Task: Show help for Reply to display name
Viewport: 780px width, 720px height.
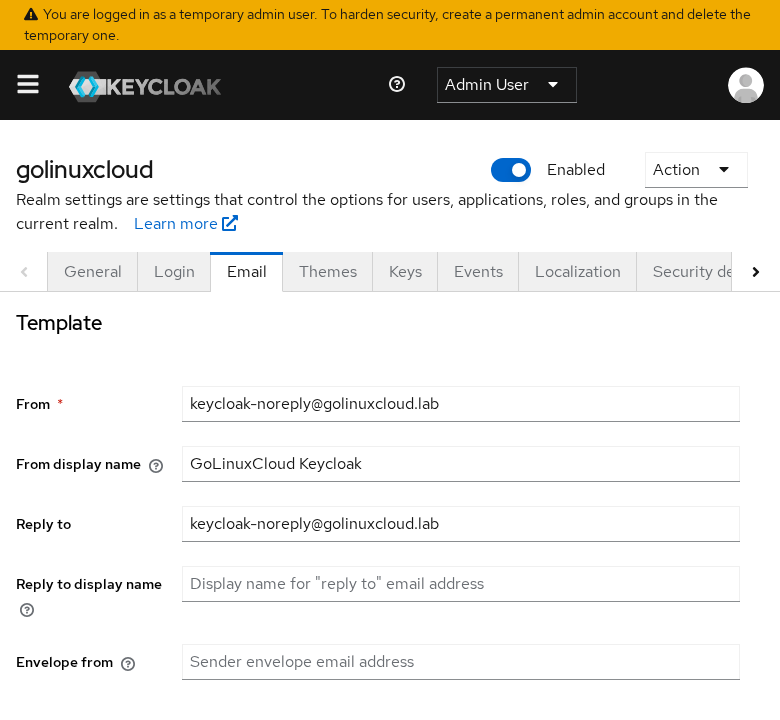Action: pos(27,610)
